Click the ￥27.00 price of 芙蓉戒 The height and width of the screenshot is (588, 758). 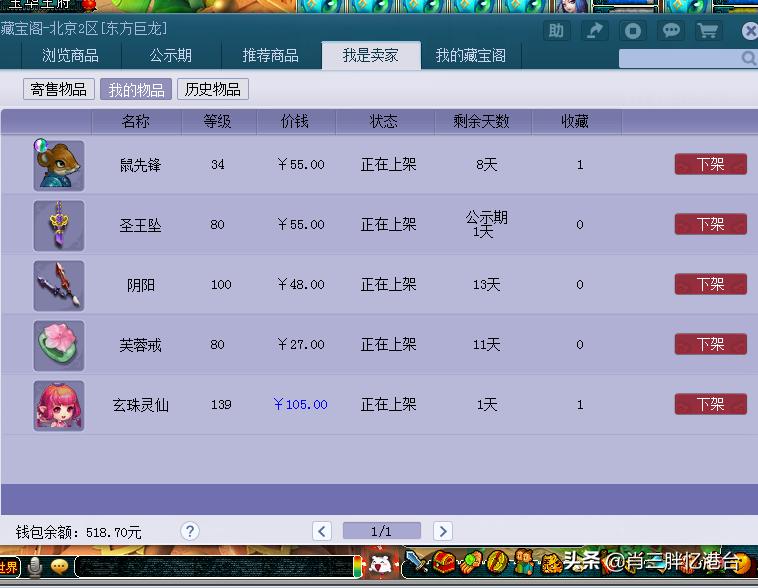(x=301, y=344)
